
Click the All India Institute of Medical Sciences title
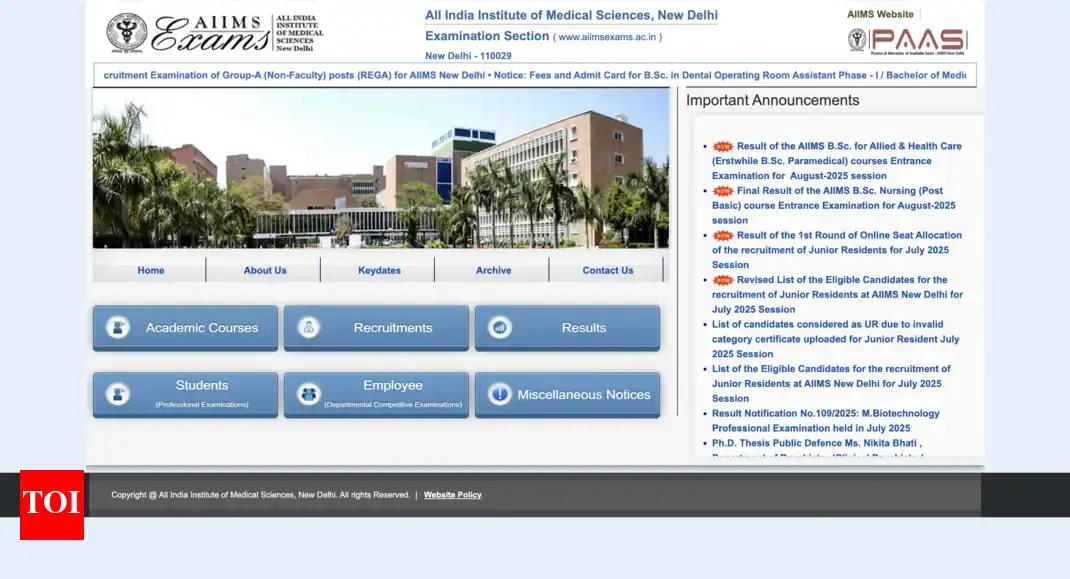pos(571,15)
